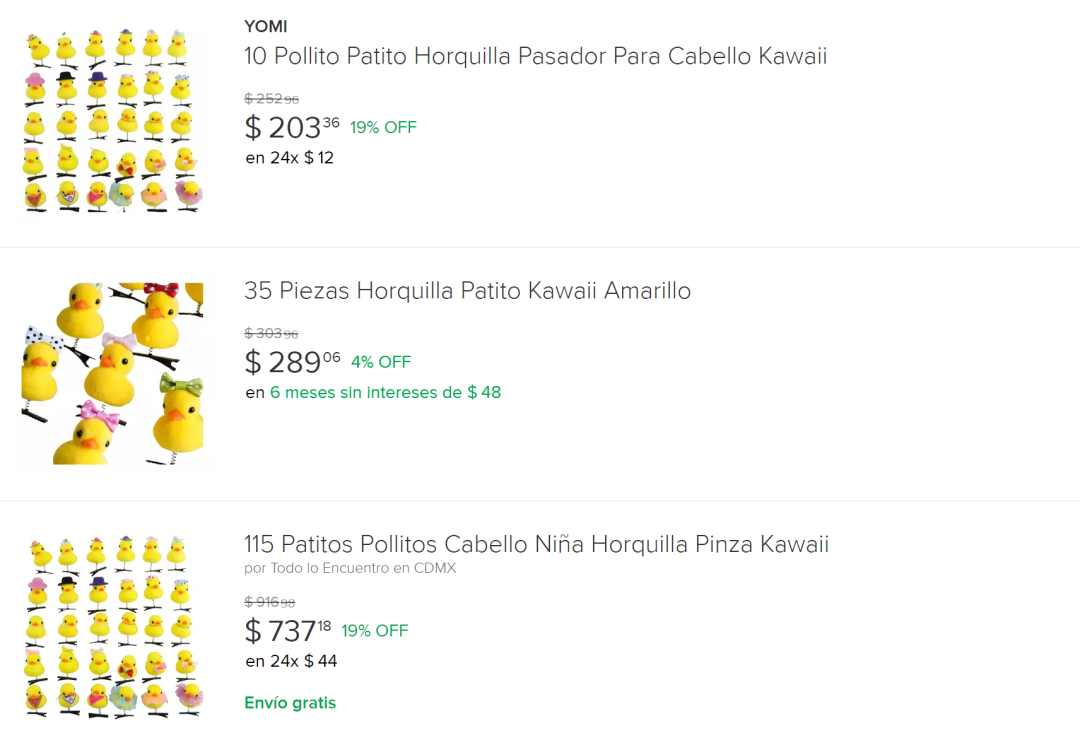Open '10 Pollito Patito Horquilla Pasador' listing title
The image size is (1080, 733).
pyautogui.click(x=535, y=56)
